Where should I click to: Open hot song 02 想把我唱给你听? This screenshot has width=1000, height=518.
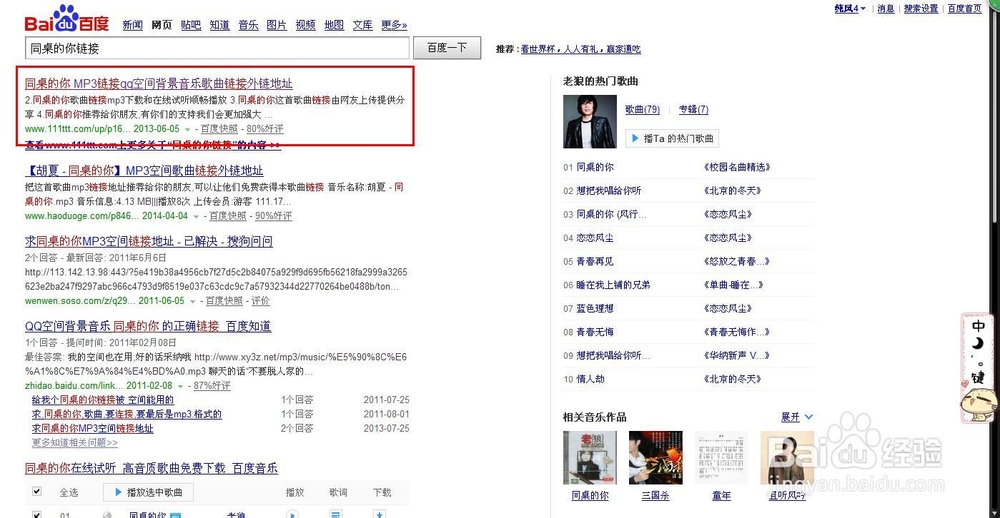[609, 191]
